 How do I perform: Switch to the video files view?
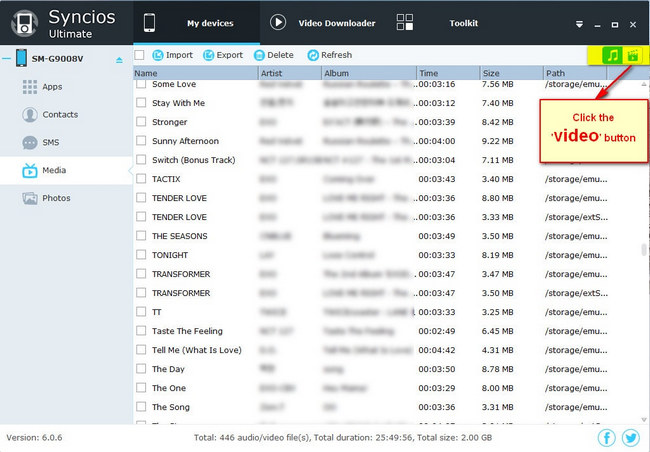pyautogui.click(x=632, y=55)
